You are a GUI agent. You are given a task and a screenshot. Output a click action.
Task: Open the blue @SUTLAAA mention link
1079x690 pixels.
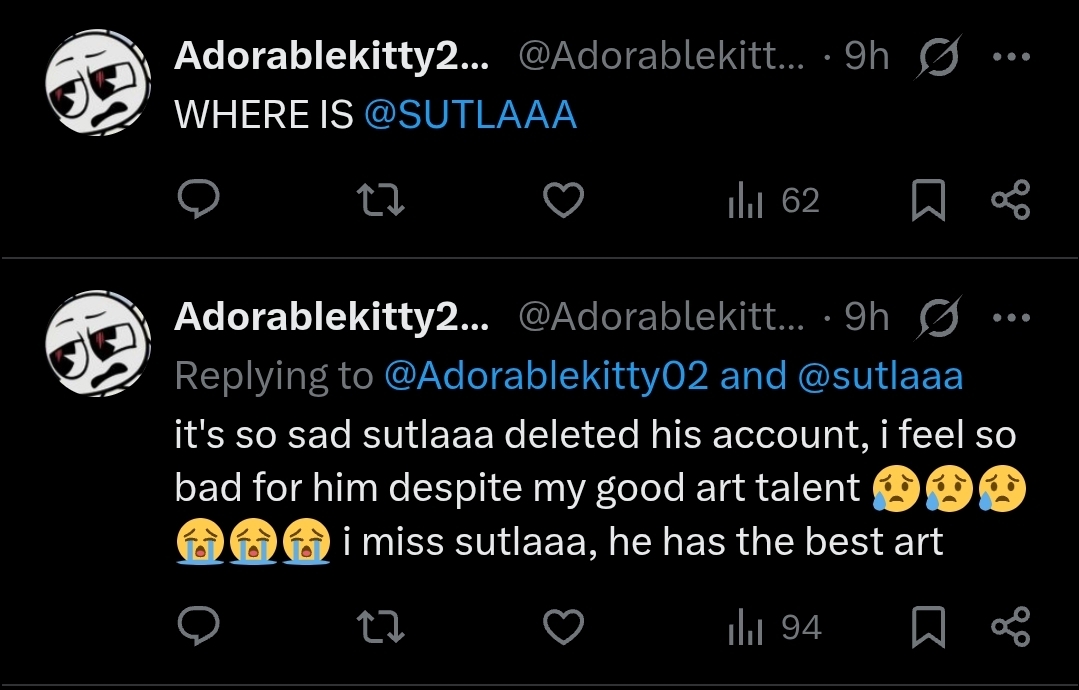click(470, 116)
